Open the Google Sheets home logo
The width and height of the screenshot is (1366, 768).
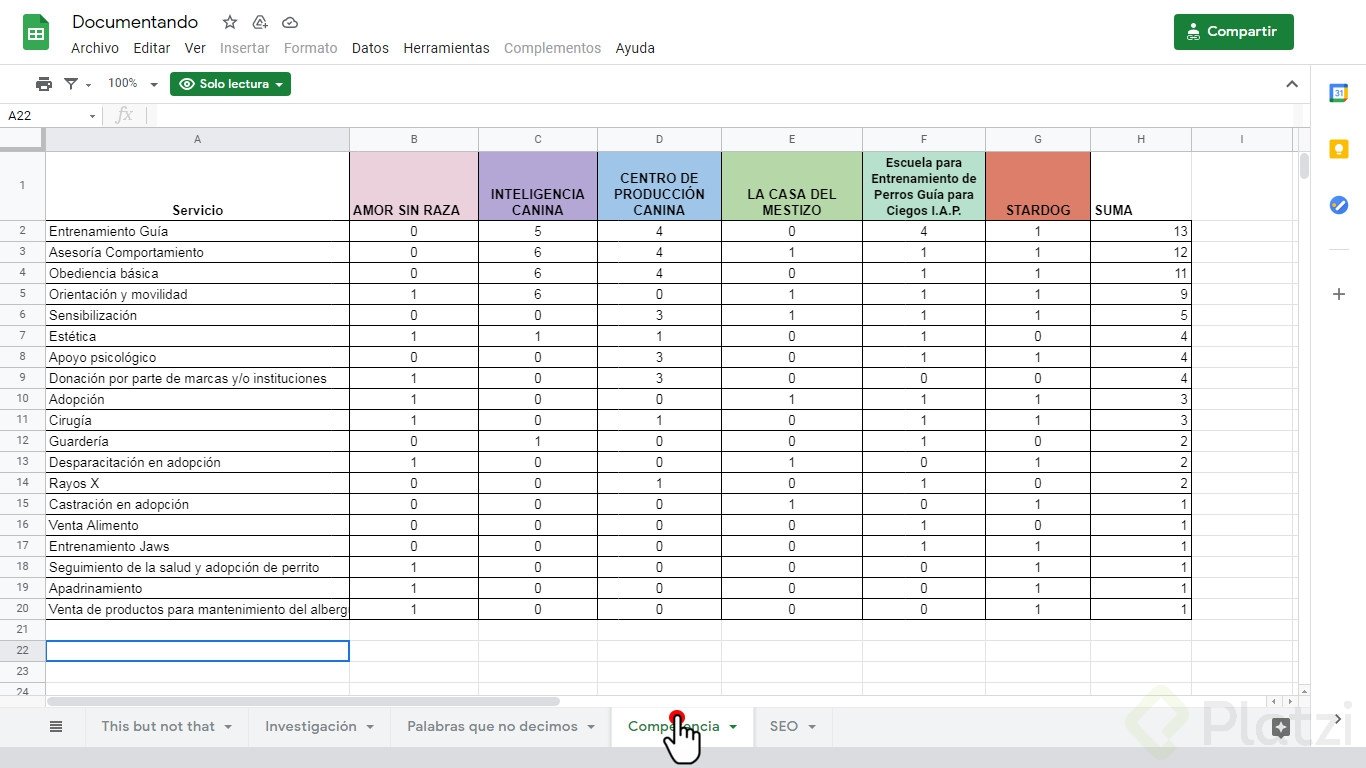[x=36, y=32]
